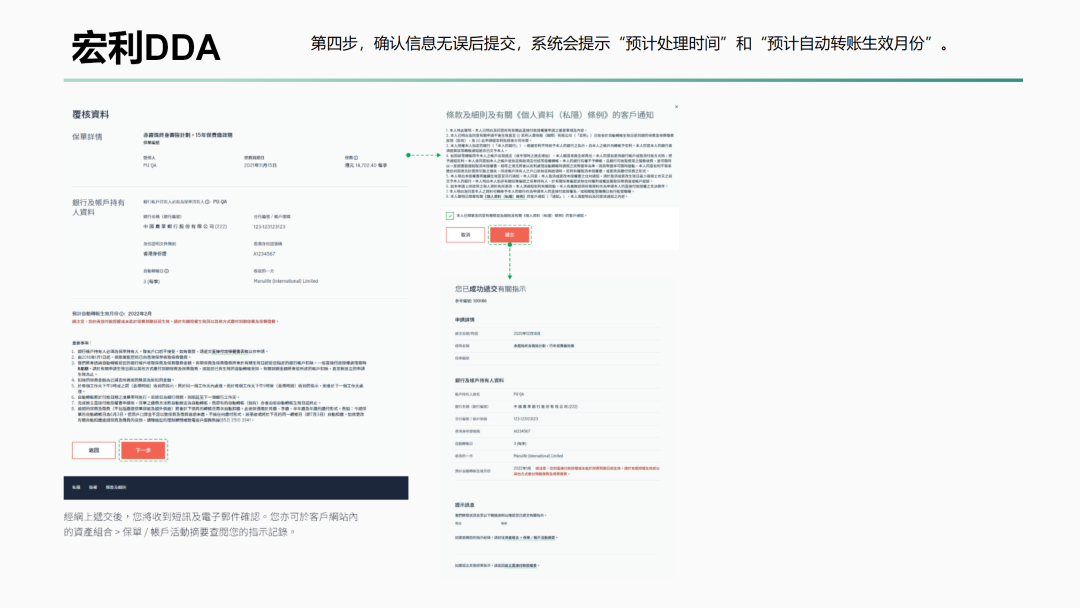The width and height of the screenshot is (1080, 608).
Task: Open the direct debit authorization link at bottom
Action: (x=522, y=565)
